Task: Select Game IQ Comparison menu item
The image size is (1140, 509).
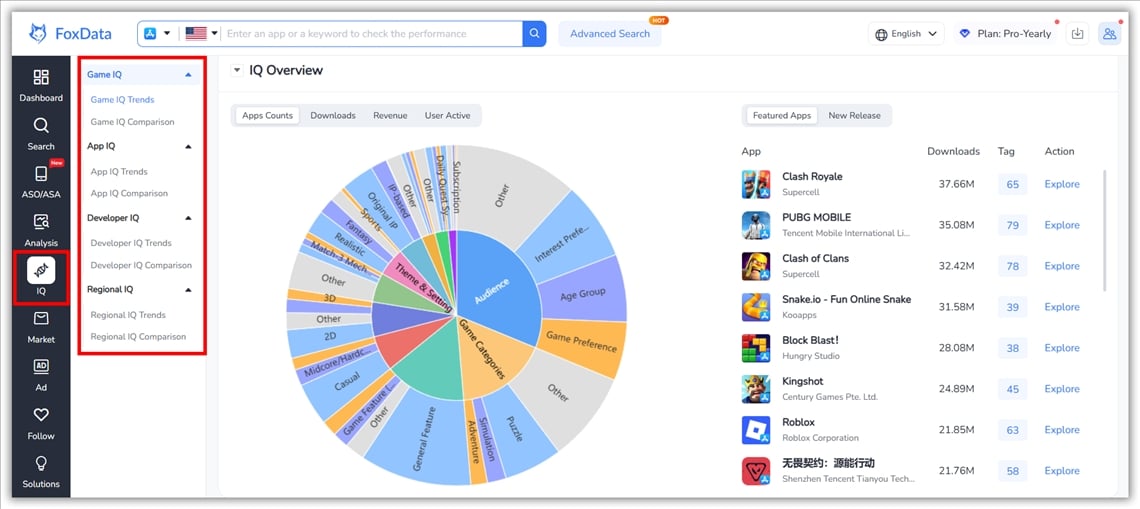Action: 132,122
